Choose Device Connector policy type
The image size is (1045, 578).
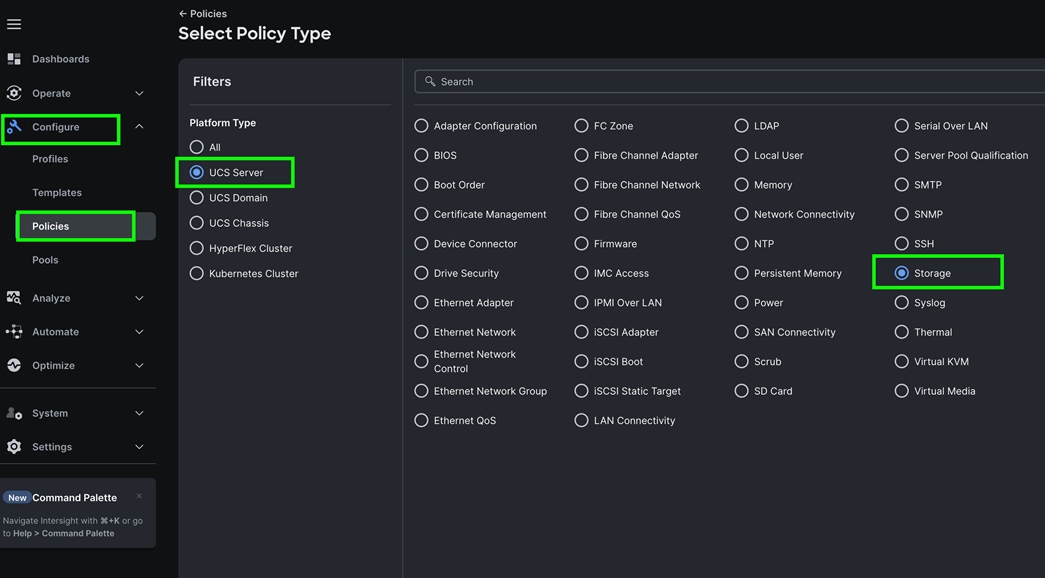[421, 243]
